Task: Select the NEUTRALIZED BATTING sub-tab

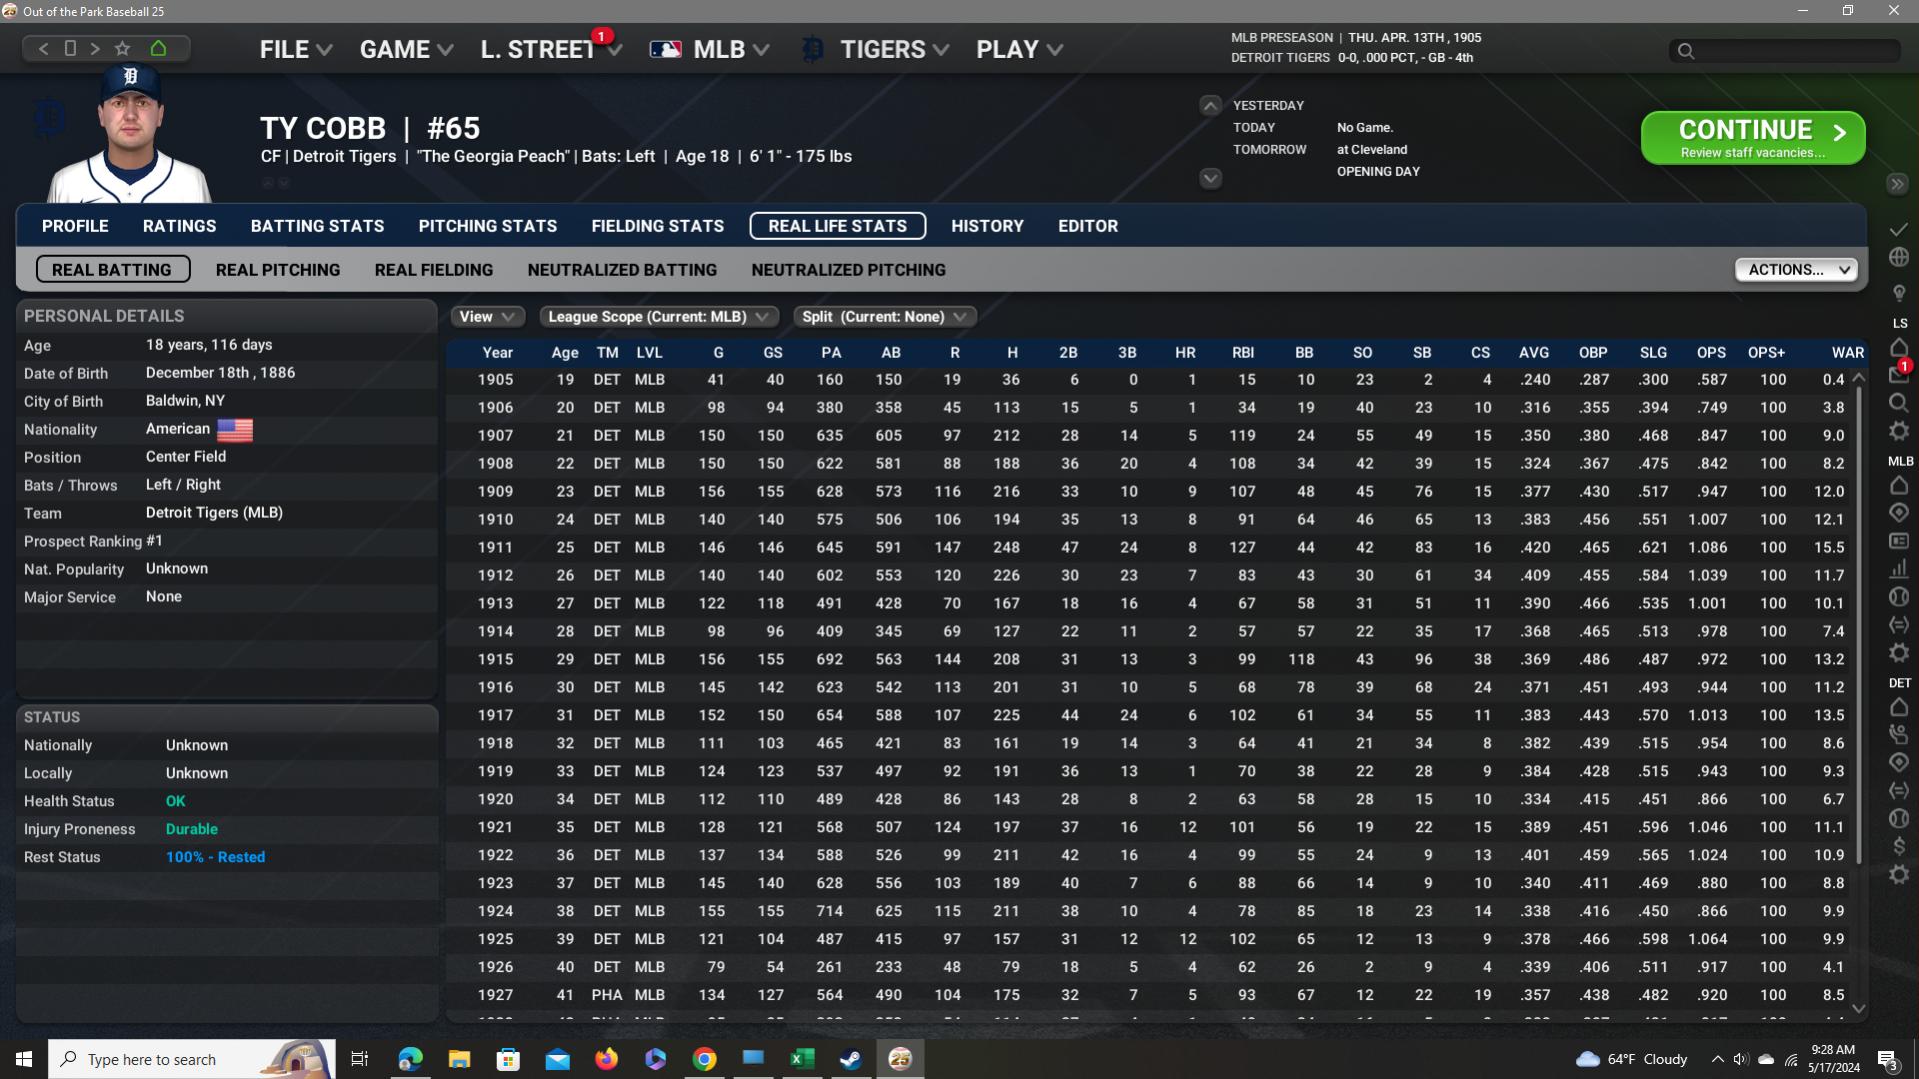Action: [x=622, y=270]
